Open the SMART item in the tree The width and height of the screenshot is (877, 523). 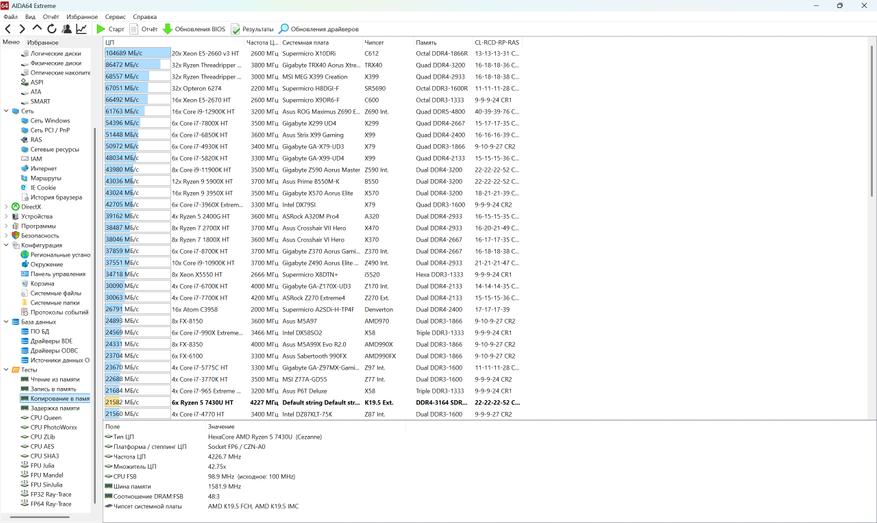[35, 101]
